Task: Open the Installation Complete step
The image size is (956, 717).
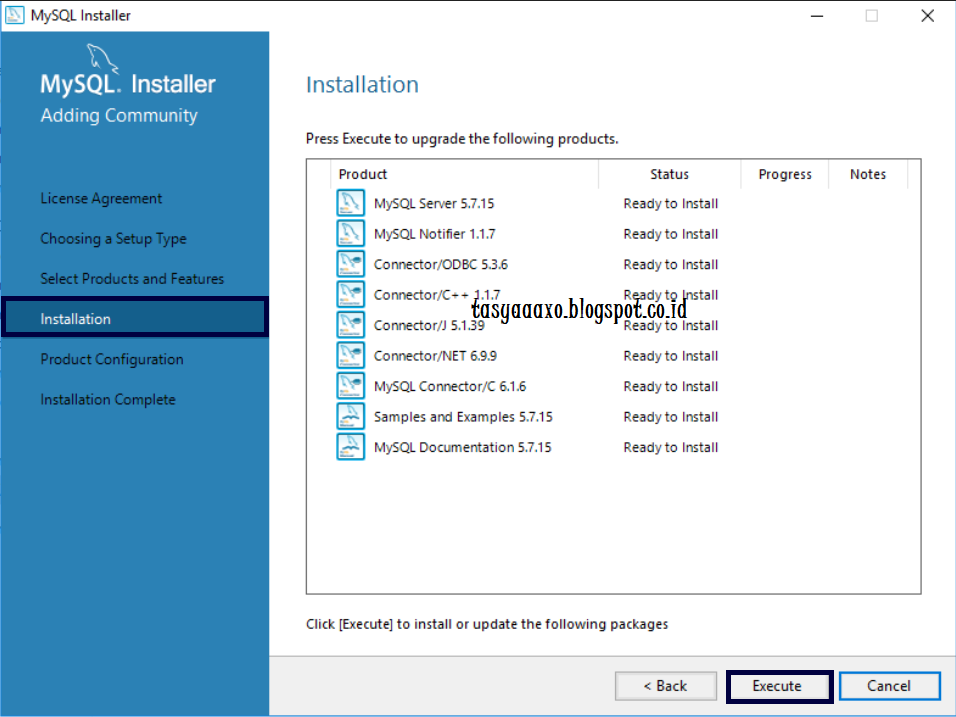Action: click(108, 399)
